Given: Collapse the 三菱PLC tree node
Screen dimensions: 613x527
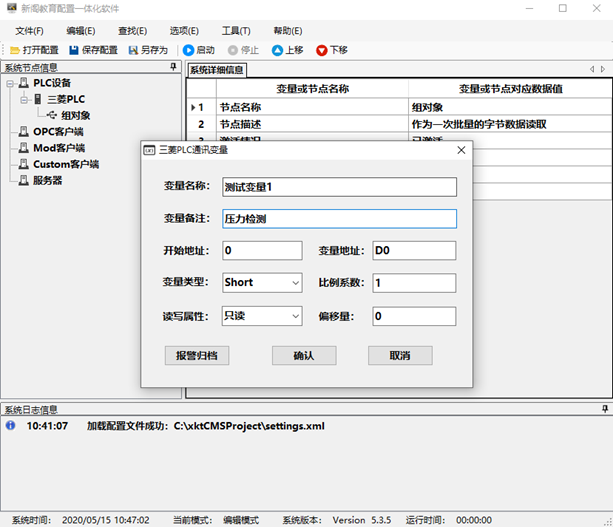Looking at the screenshot, I should pyautogui.click(x=24, y=100).
